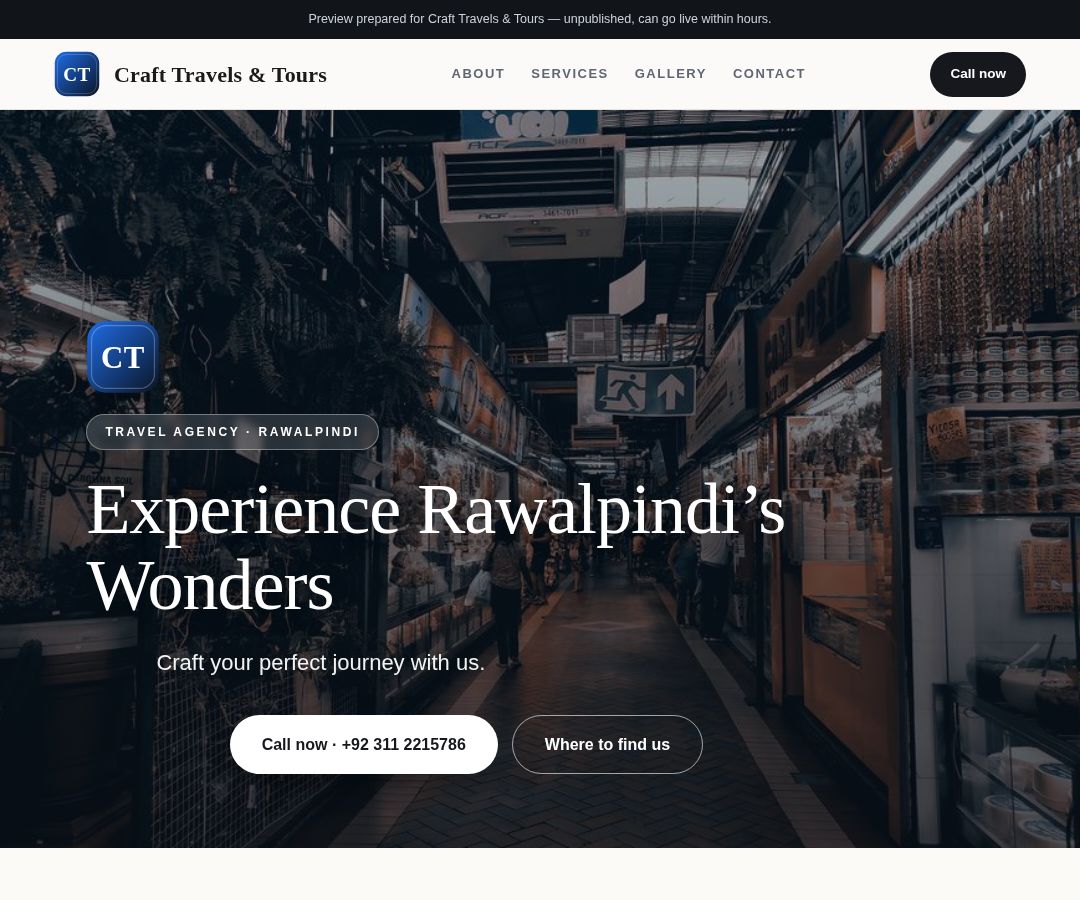The height and width of the screenshot is (900, 1080).
Task: Open the About section
Action: [x=478, y=74]
